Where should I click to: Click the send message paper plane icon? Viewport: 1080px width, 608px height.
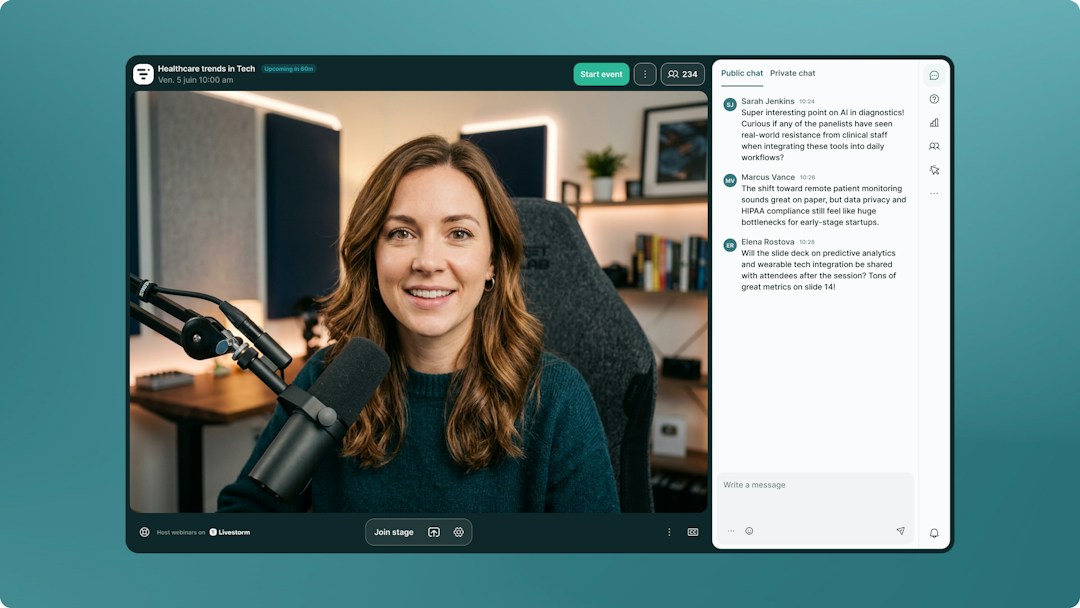click(900, 531)
